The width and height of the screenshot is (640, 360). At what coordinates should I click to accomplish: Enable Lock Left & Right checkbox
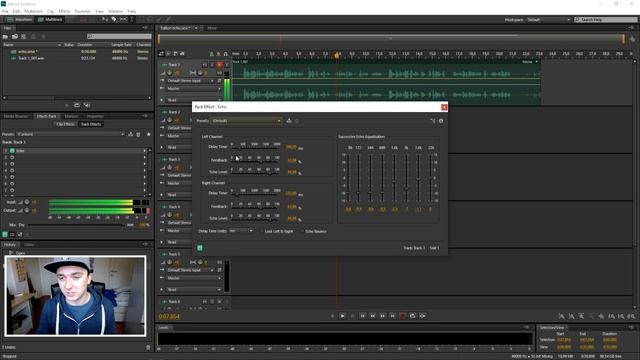click(x=262, y=231)
